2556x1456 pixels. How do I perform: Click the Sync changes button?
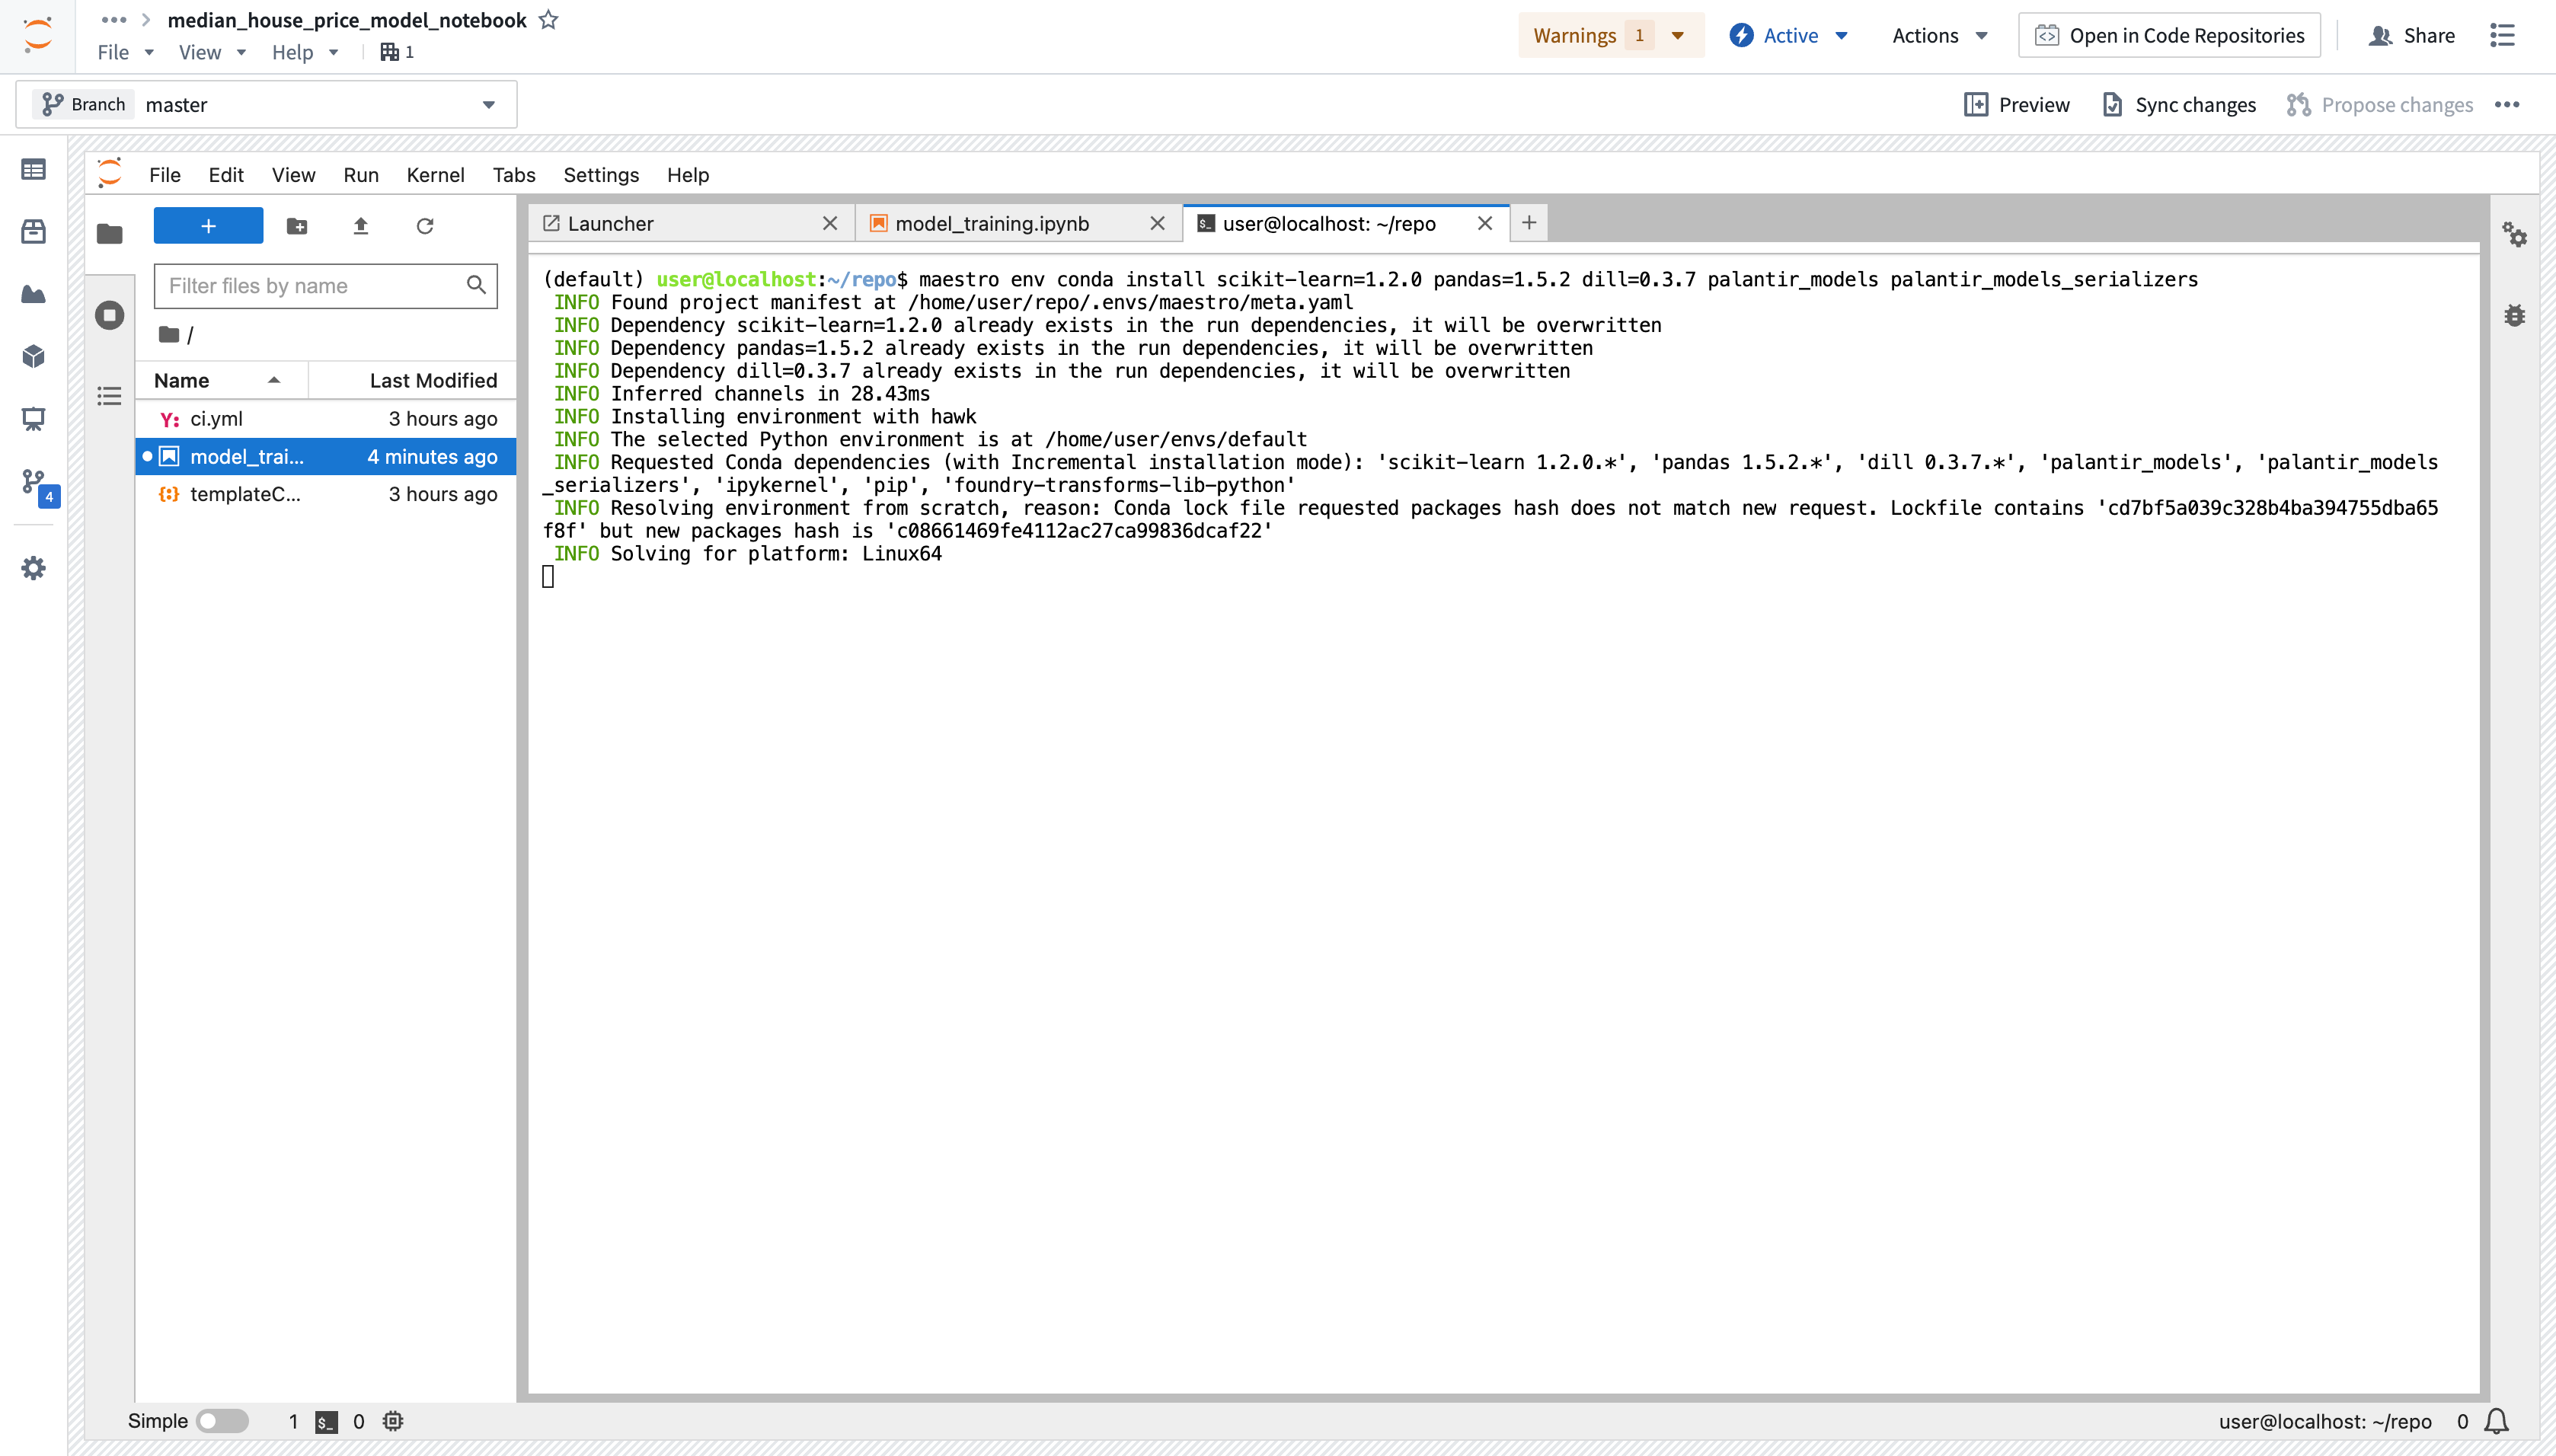click(2178, 104)
